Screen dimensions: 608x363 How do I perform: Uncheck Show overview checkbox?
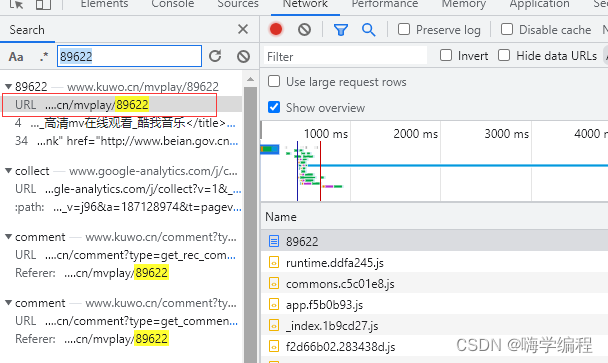(x=274, y=107)
